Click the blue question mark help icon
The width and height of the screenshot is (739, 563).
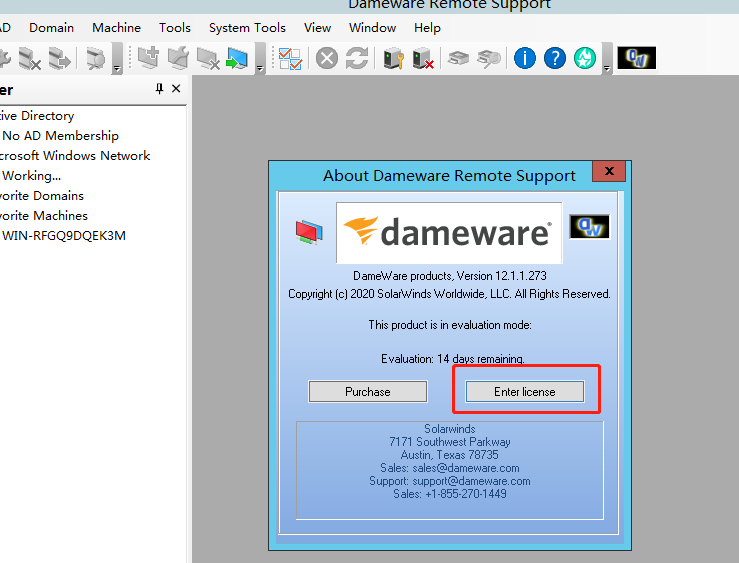click(x=555, y=58)
